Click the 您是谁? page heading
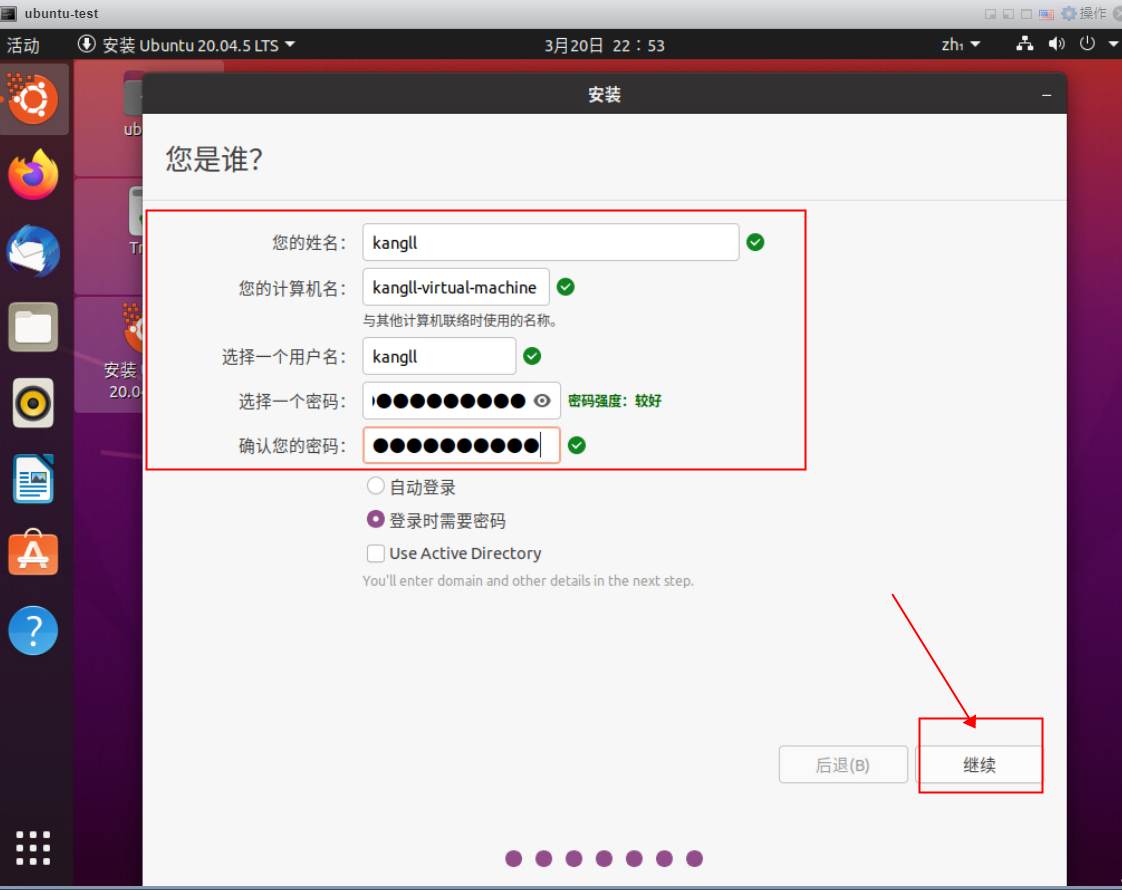This screenshot has width=1122, height=890. coord(214,159)
